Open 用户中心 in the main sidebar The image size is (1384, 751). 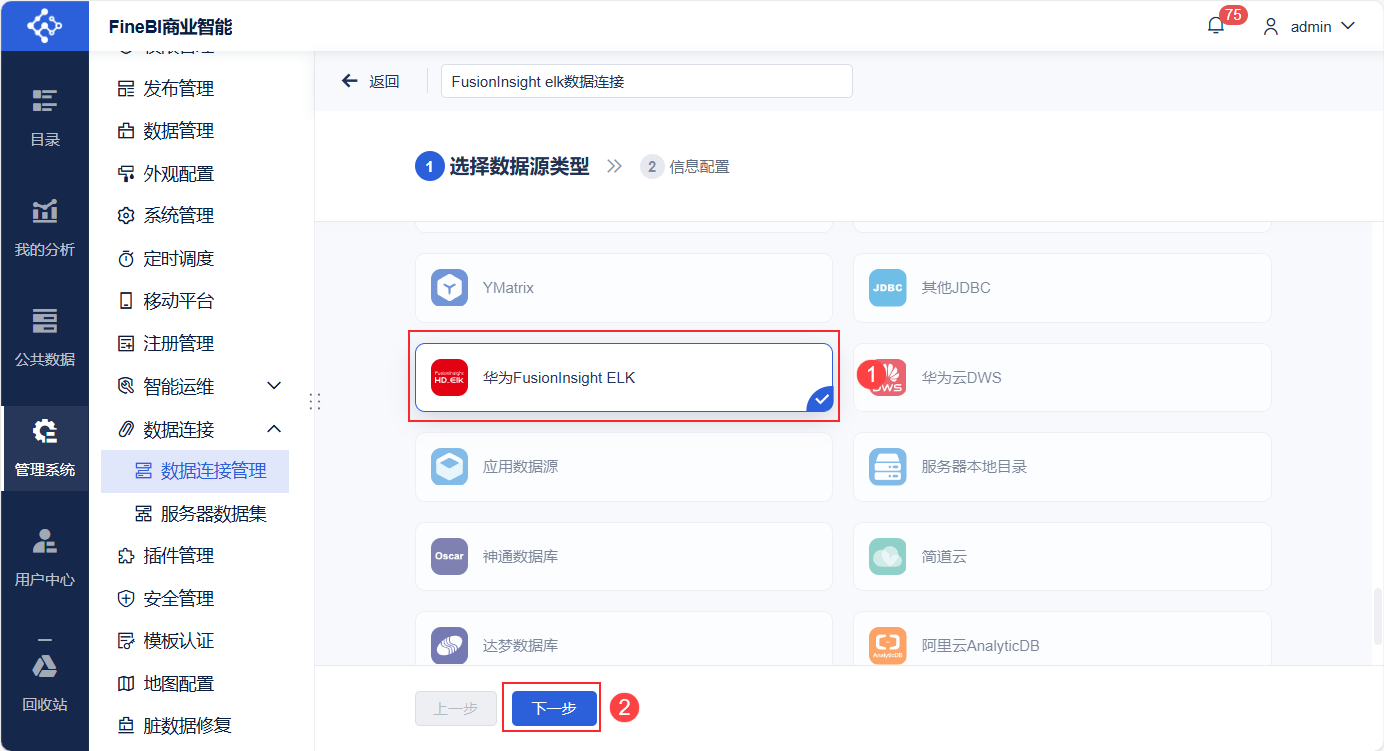click(x=44, y=558)
